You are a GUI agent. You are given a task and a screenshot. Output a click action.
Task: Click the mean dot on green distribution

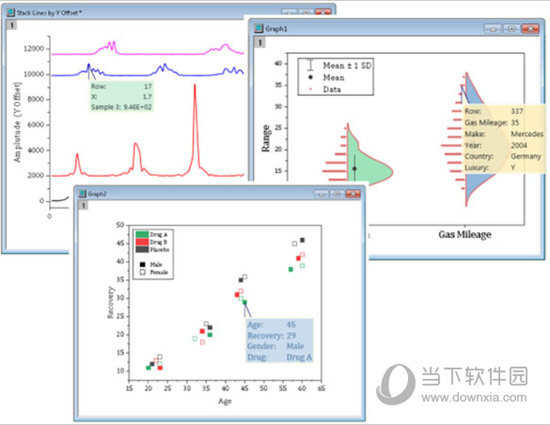pos(355,169)
